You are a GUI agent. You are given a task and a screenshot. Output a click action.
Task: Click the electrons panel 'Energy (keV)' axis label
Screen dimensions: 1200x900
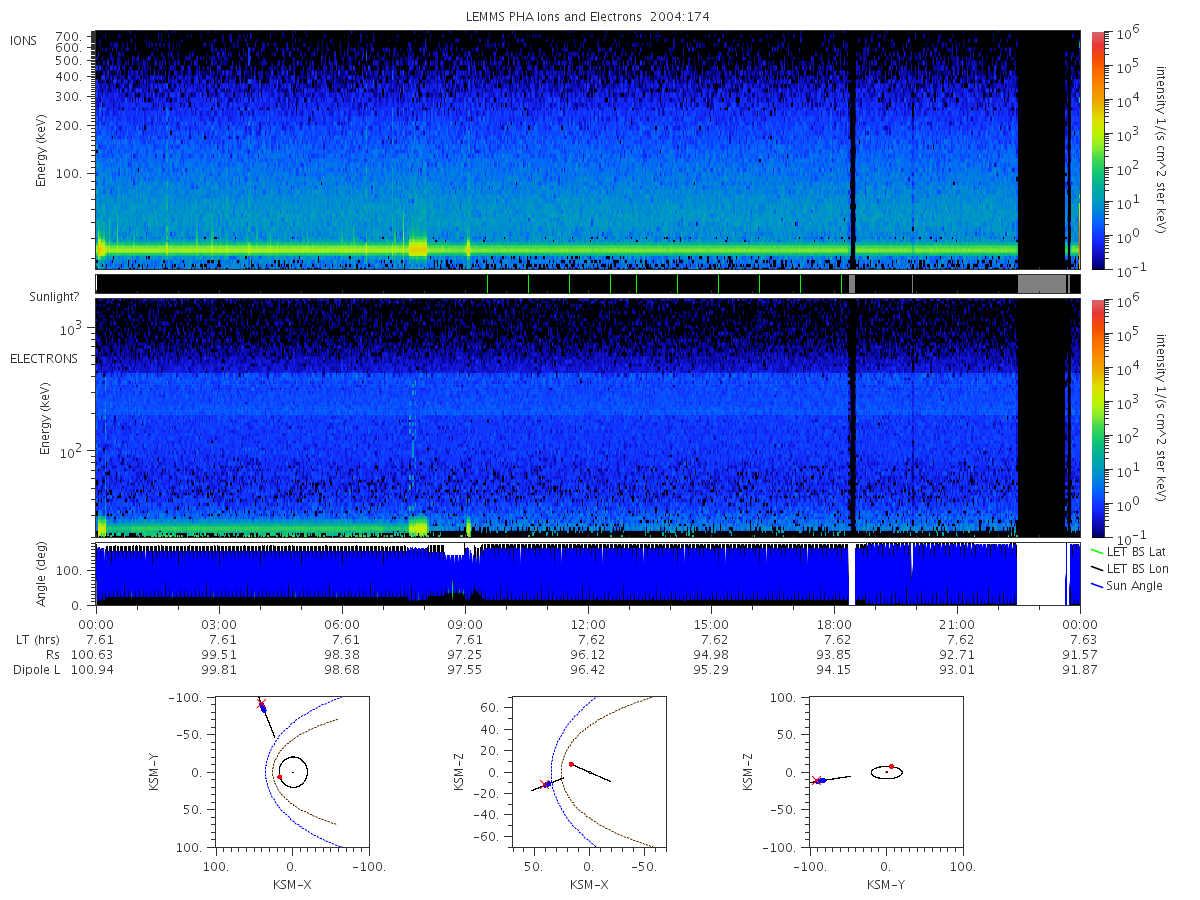tap(45, 418)
